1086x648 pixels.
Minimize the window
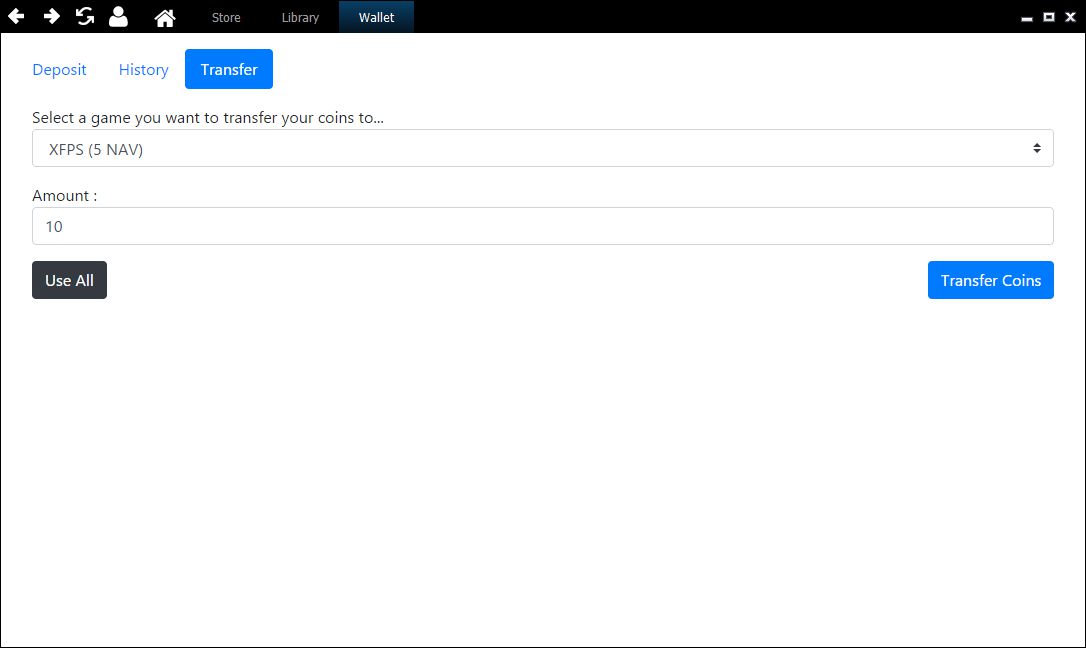click(x=1027, y=17)
